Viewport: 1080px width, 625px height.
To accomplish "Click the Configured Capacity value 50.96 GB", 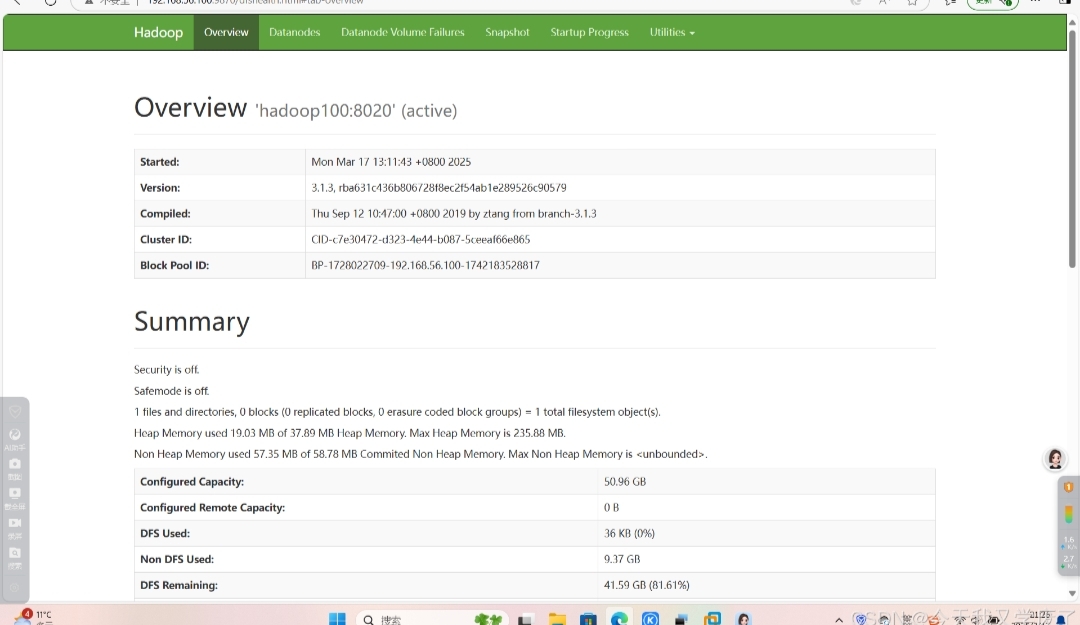I will (x=625, y=482).
